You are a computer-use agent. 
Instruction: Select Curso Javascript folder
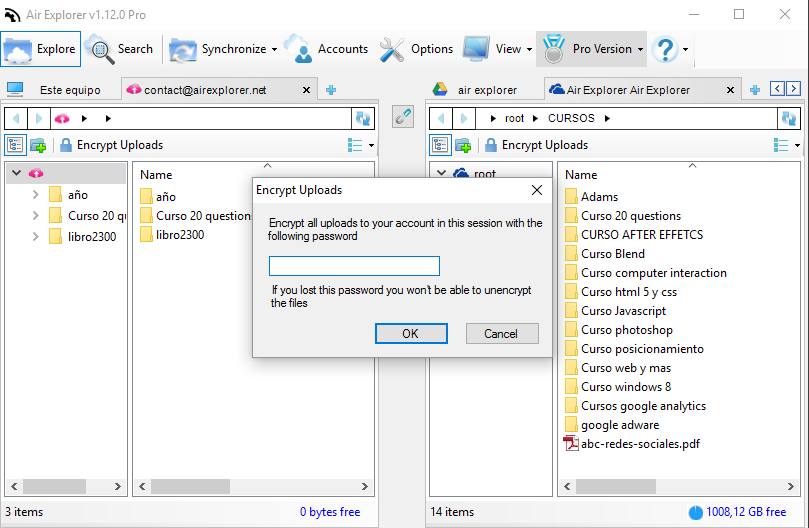(616, 311)
